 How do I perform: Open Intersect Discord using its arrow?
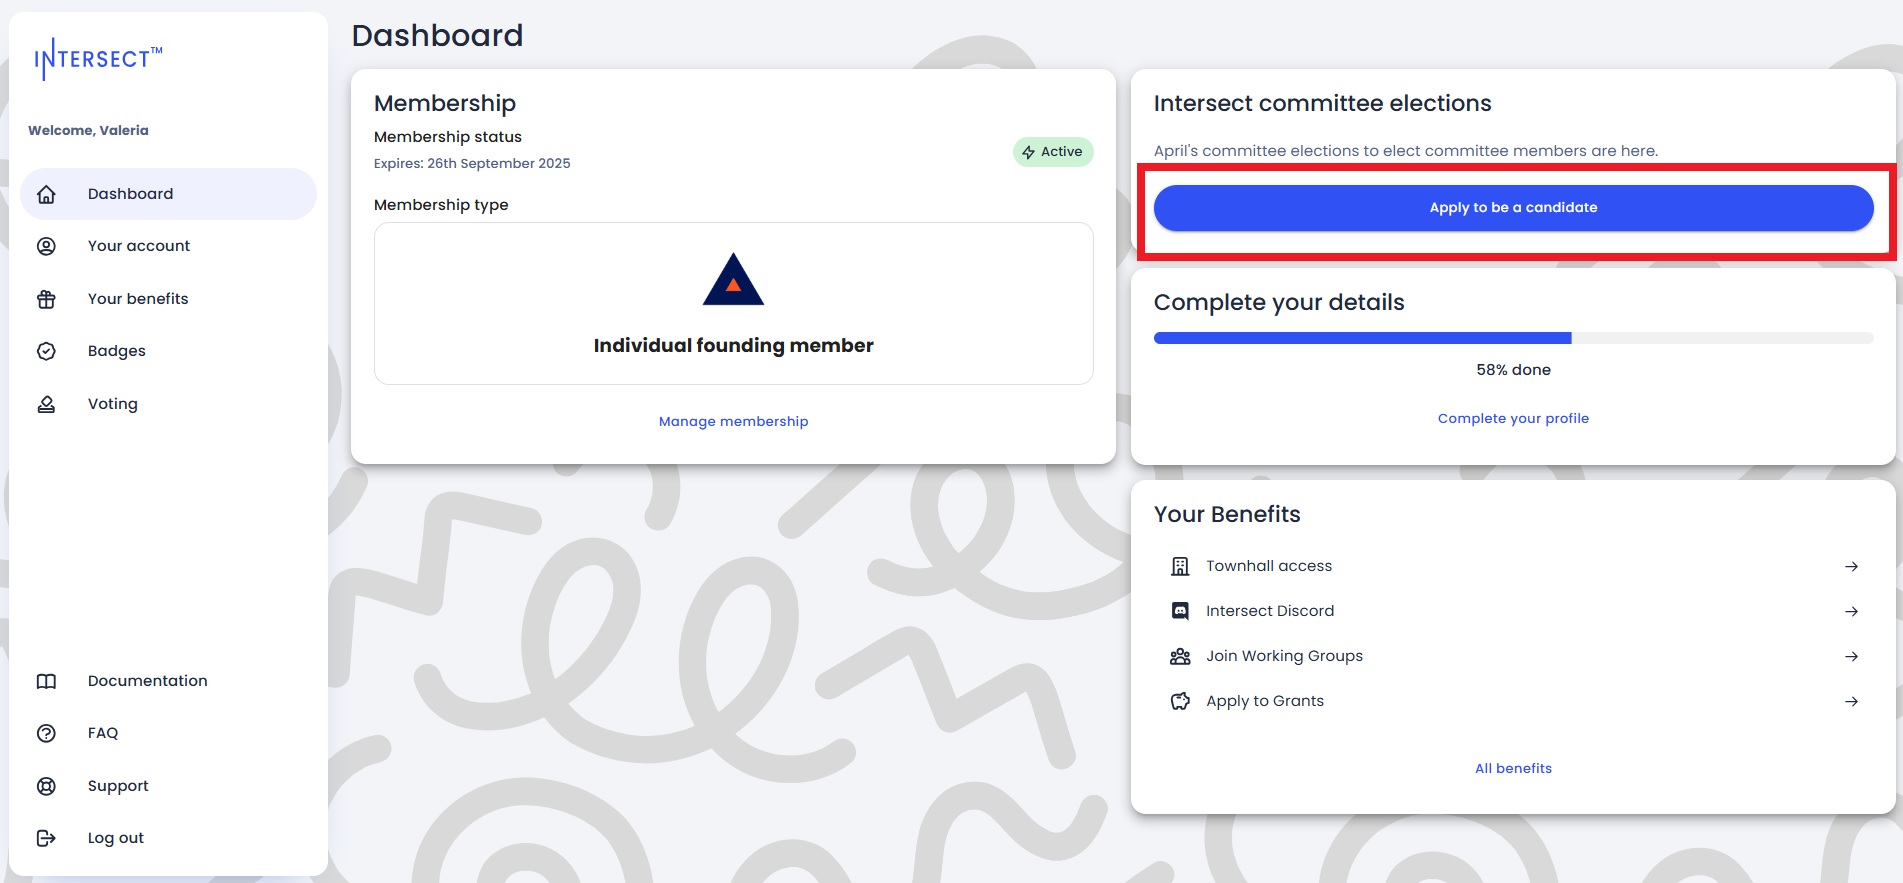(1851, 611)
